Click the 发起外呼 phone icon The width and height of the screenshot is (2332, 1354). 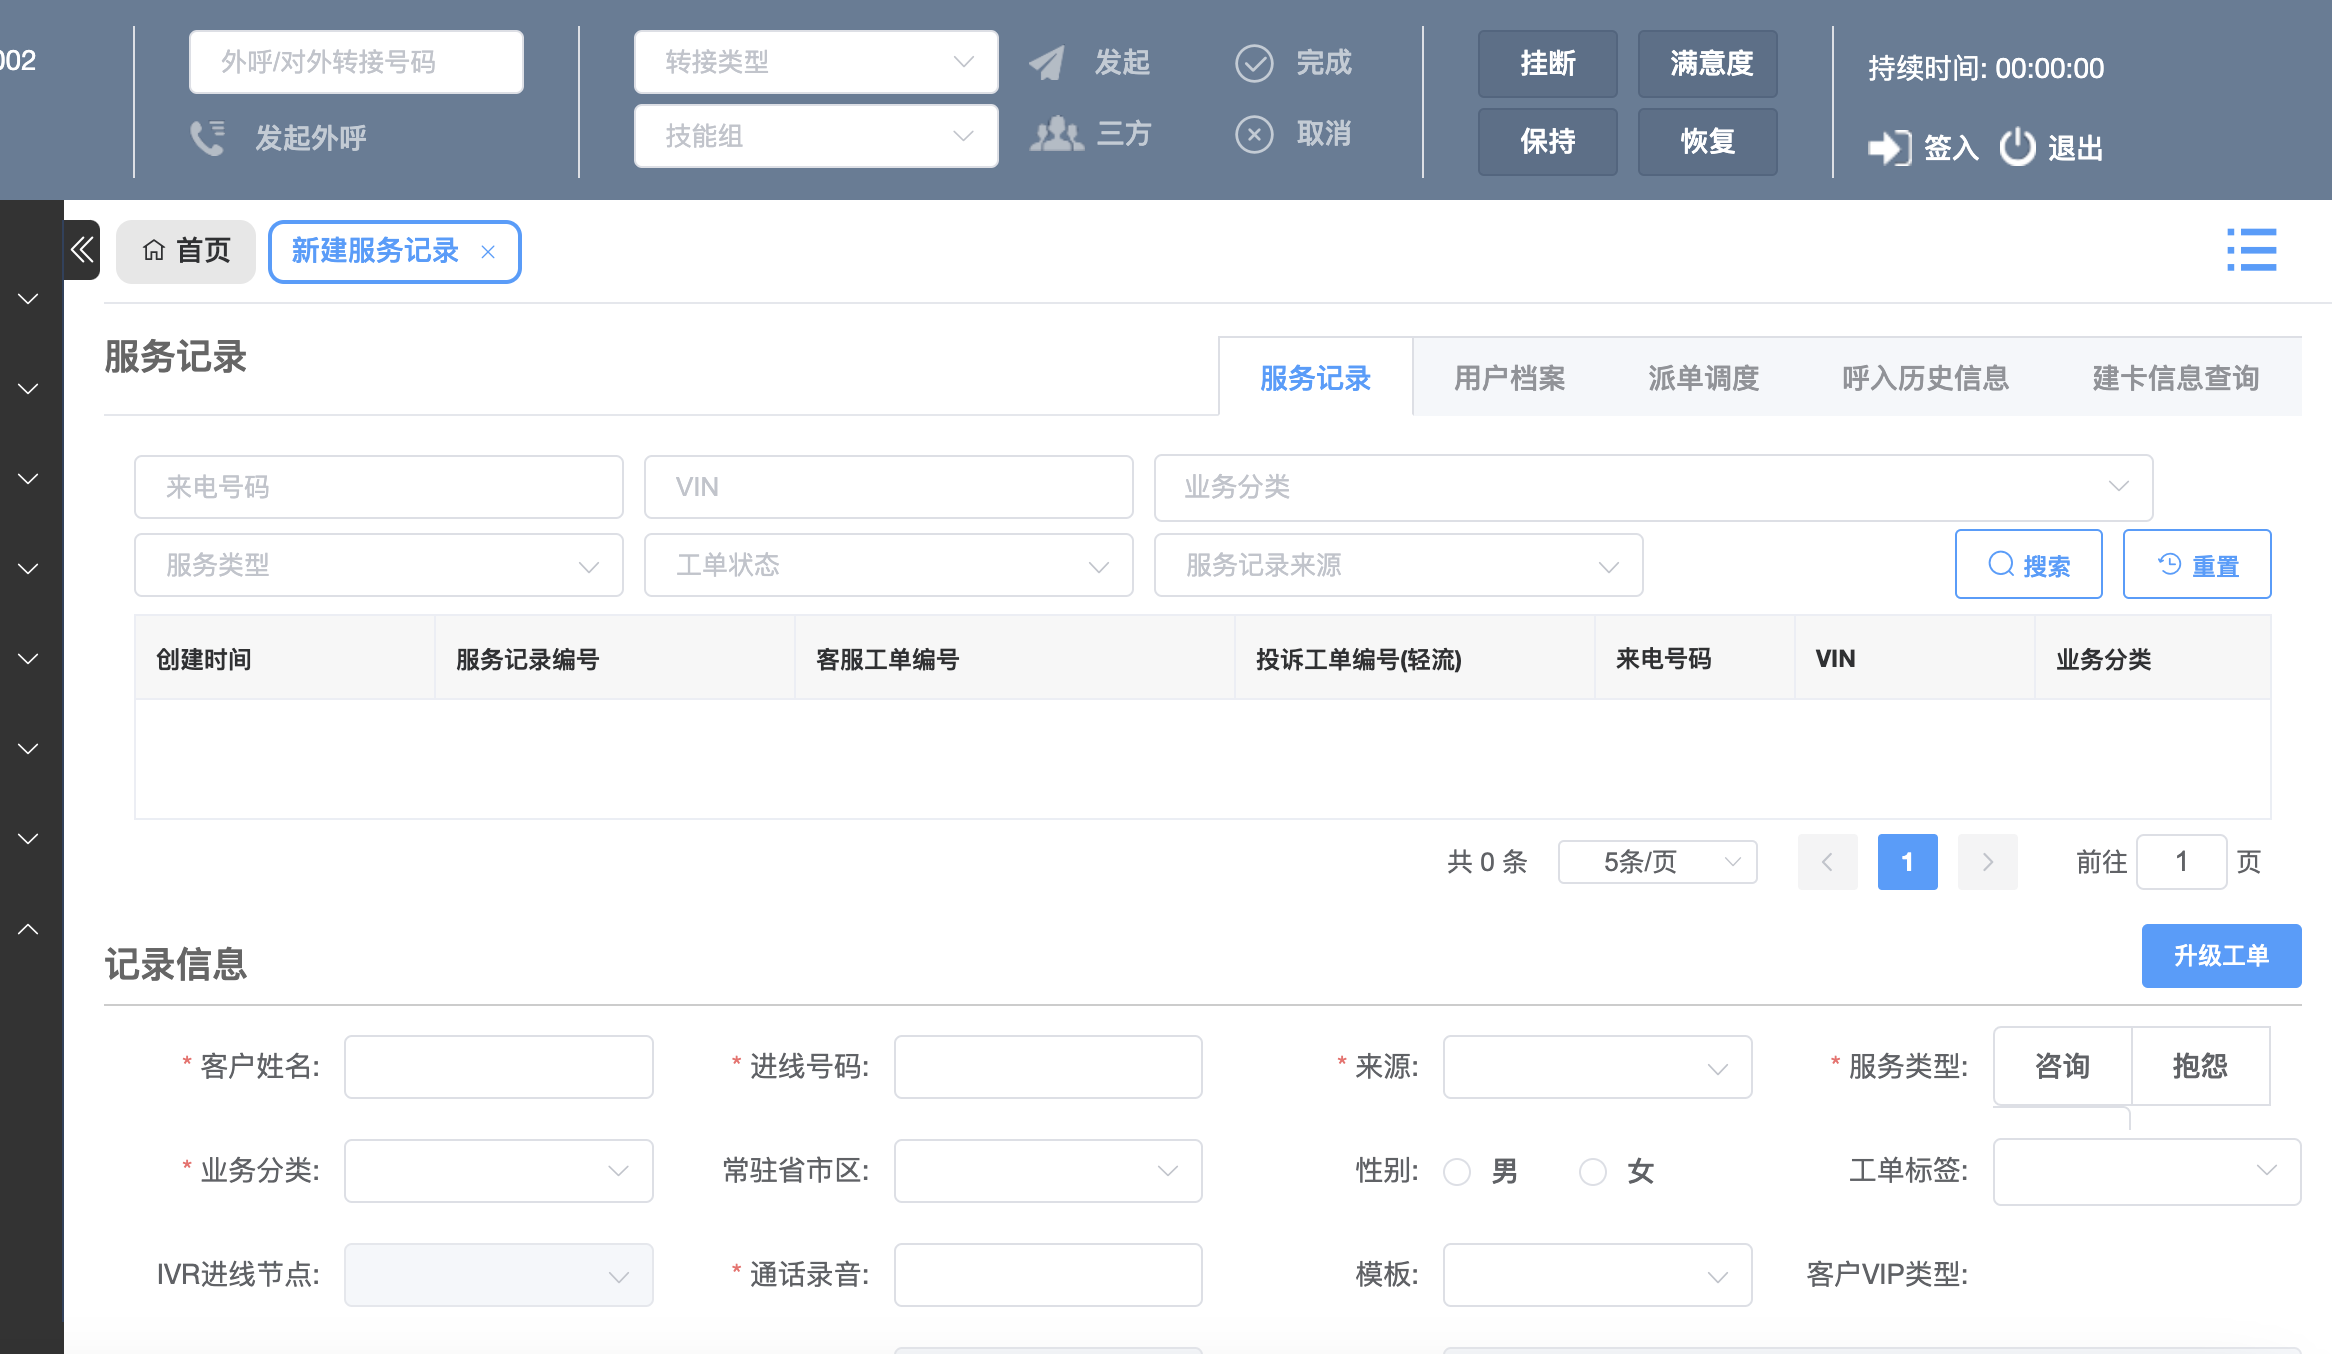pyautogui.click(x=208, y=138)
